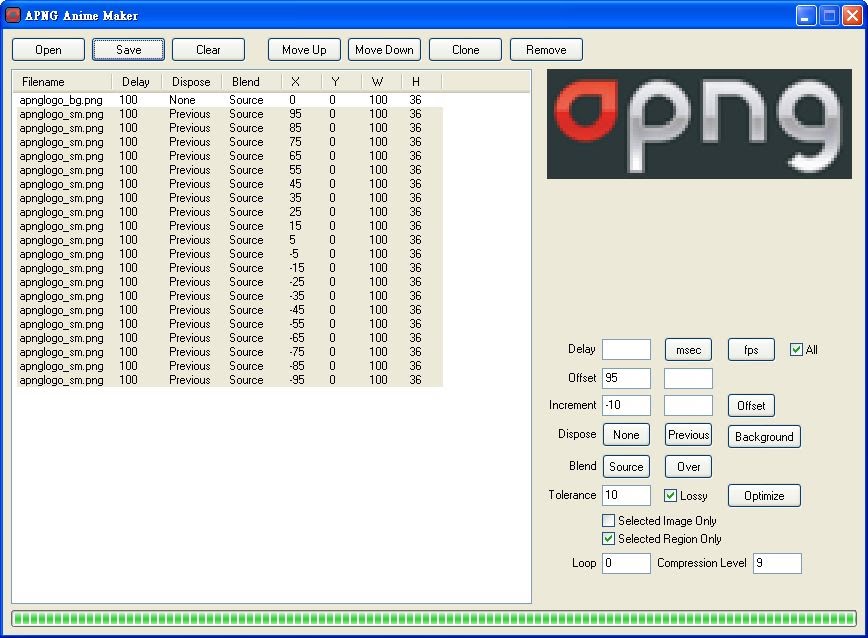
Task: Select the apnglogo_bg.png row
Action: coord(61,100)
